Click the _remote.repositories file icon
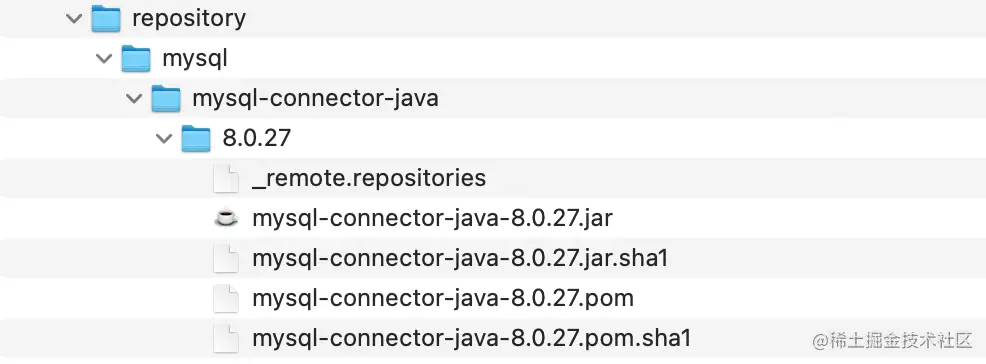This screenshot has width=986, height=364. coord(226,179)
